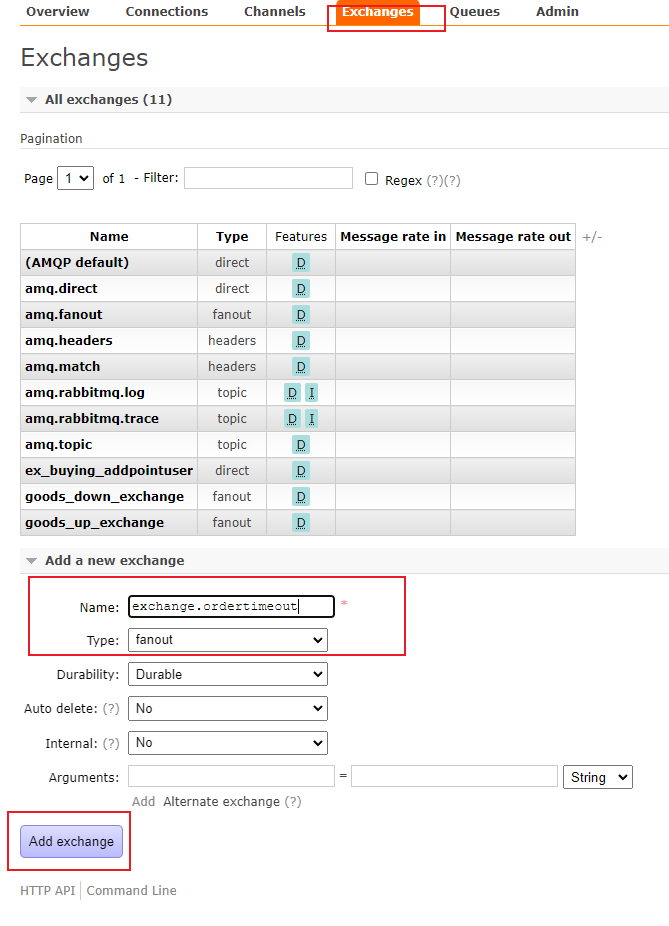The image size is (669, 926).
Task: Click the D feature badge for amq.direct
Action: (301, 289)
